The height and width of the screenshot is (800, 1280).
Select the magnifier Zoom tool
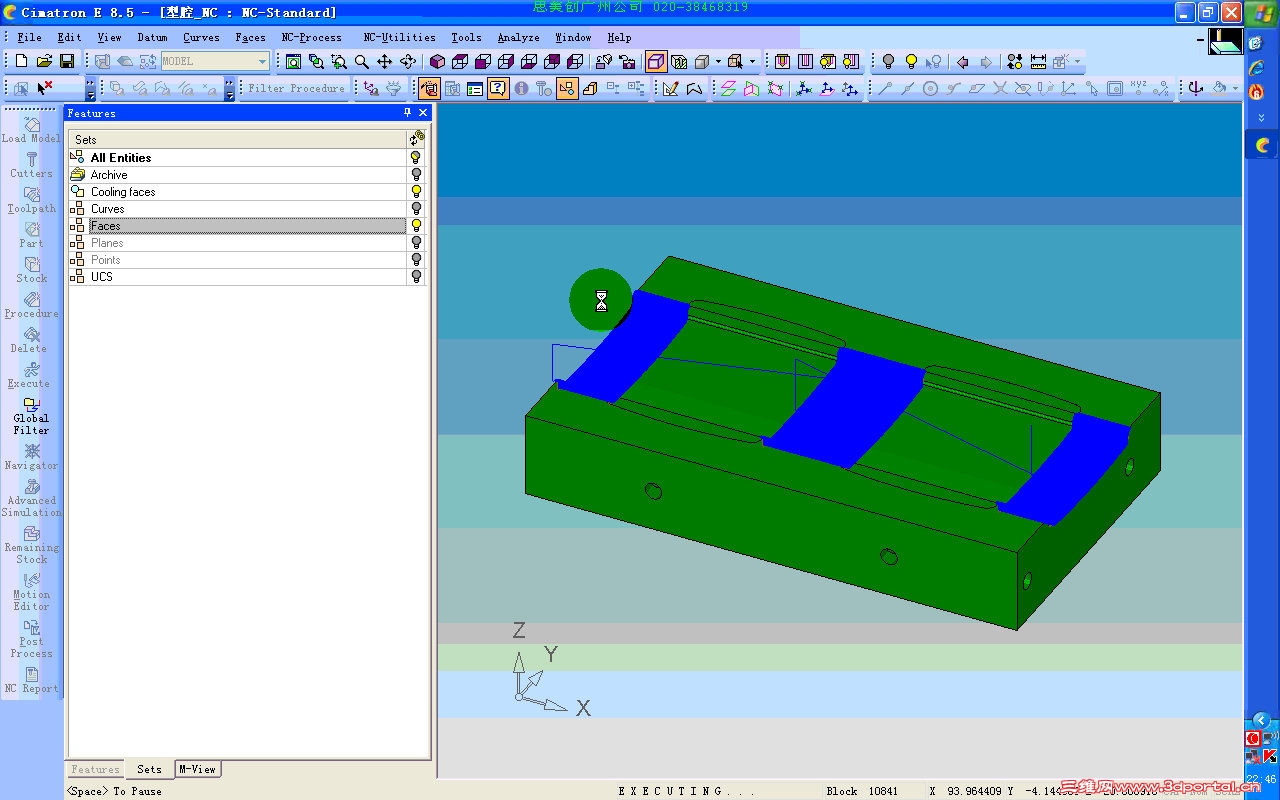coord(362,61)
